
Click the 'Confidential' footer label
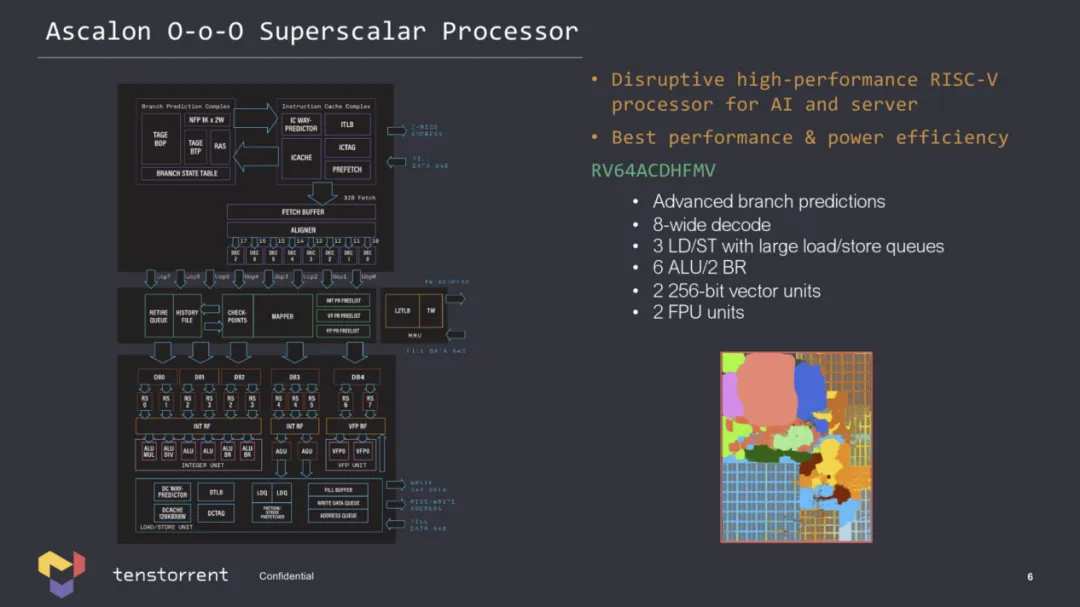pyautogui.click(x=286, y=576)
